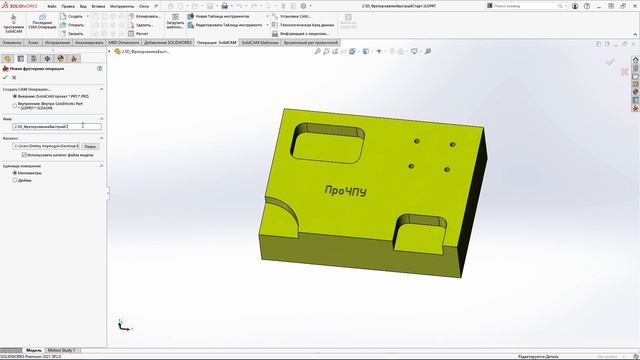Switch to the Motion Study 1 bottom tab
This screenshot has height=360, width=640.
(61, 350)
